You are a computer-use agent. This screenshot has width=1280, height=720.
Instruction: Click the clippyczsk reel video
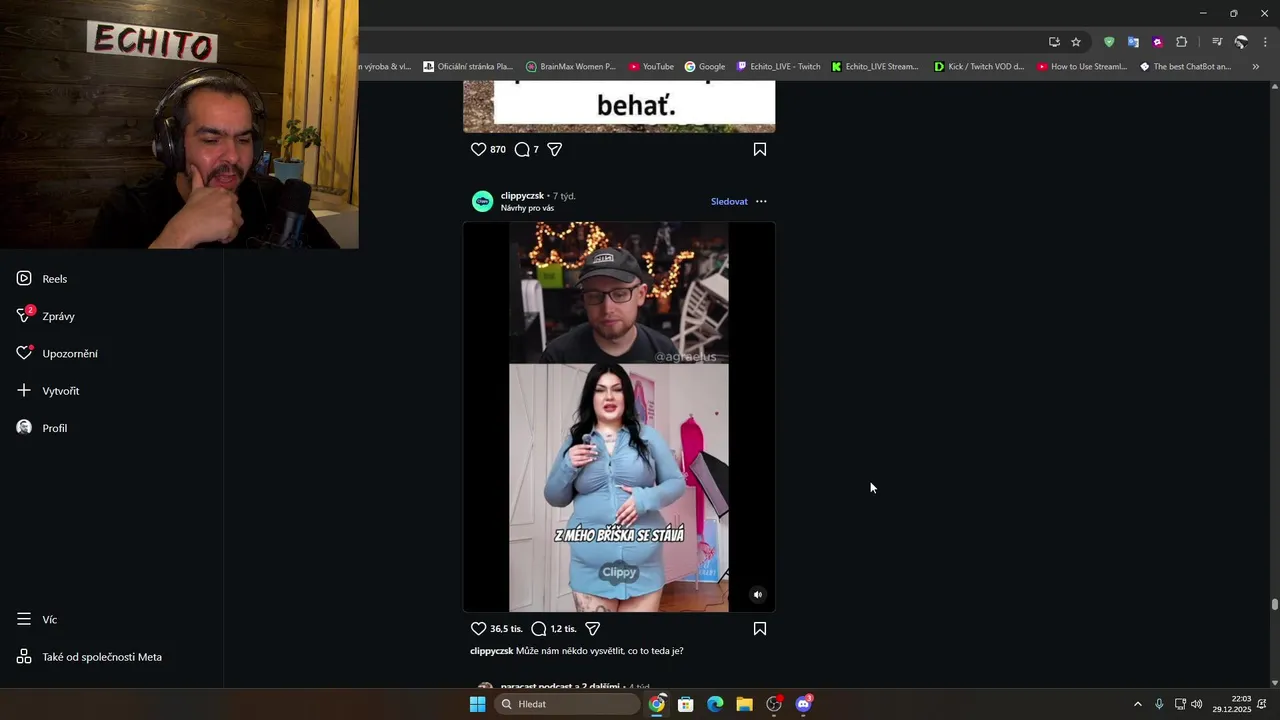619,416
